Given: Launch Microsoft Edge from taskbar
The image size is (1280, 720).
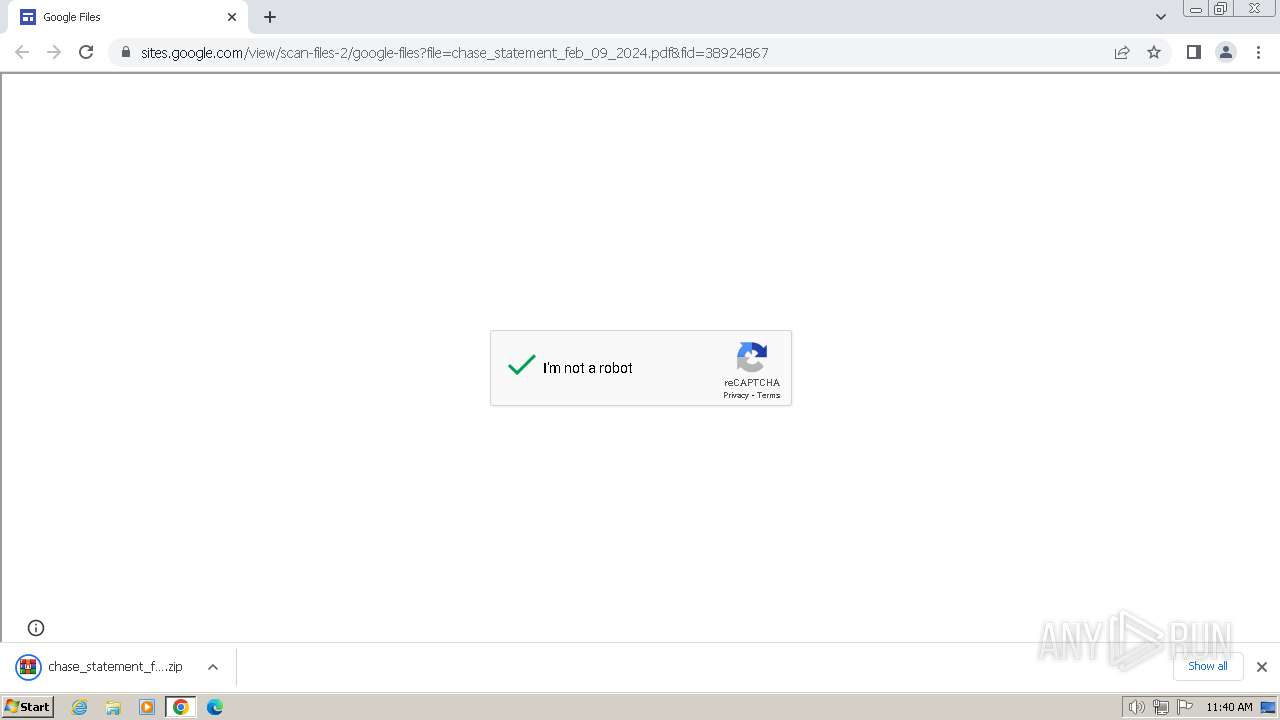Looking at the screenshot, I should 215,707.
